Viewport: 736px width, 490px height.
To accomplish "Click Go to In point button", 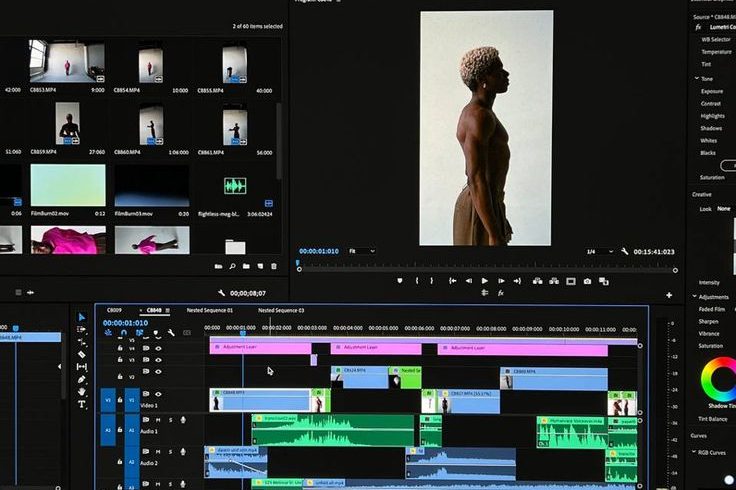I will [452, 281].
